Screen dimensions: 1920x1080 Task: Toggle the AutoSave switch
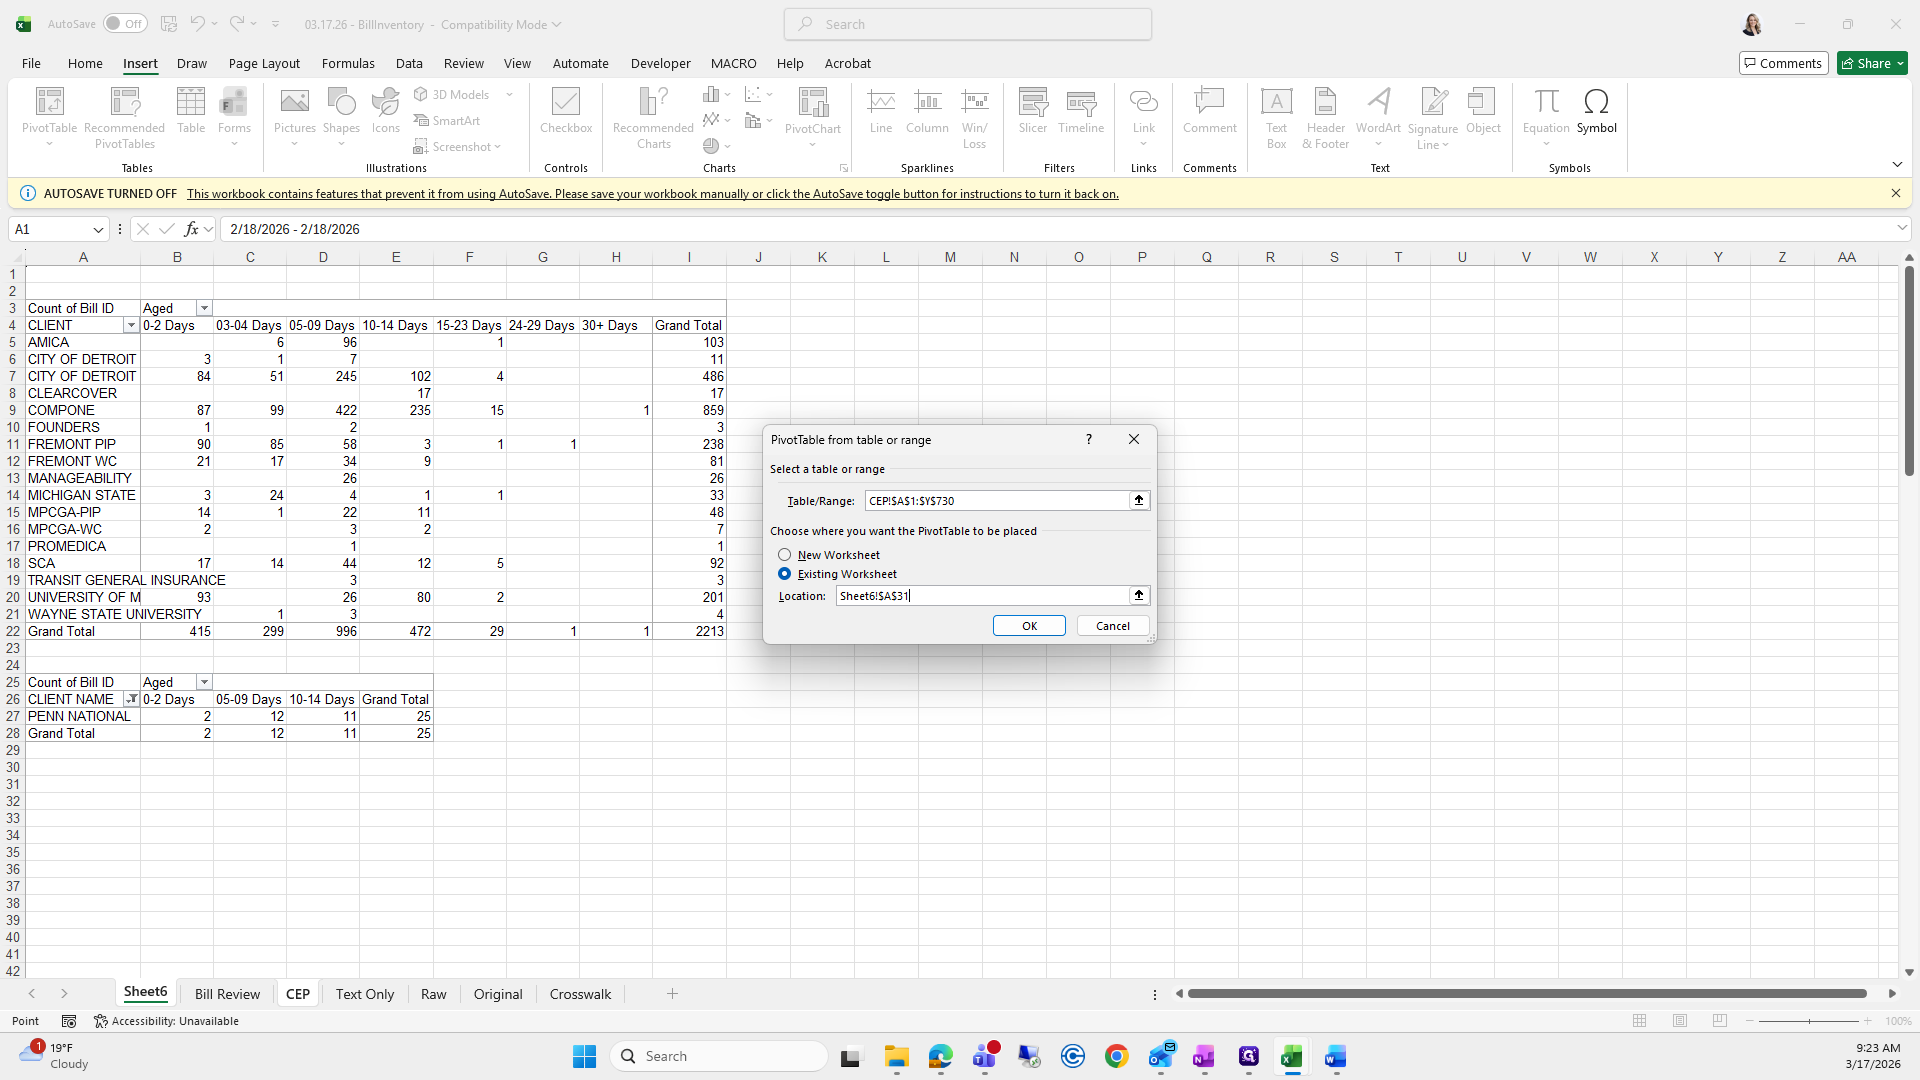125,24
